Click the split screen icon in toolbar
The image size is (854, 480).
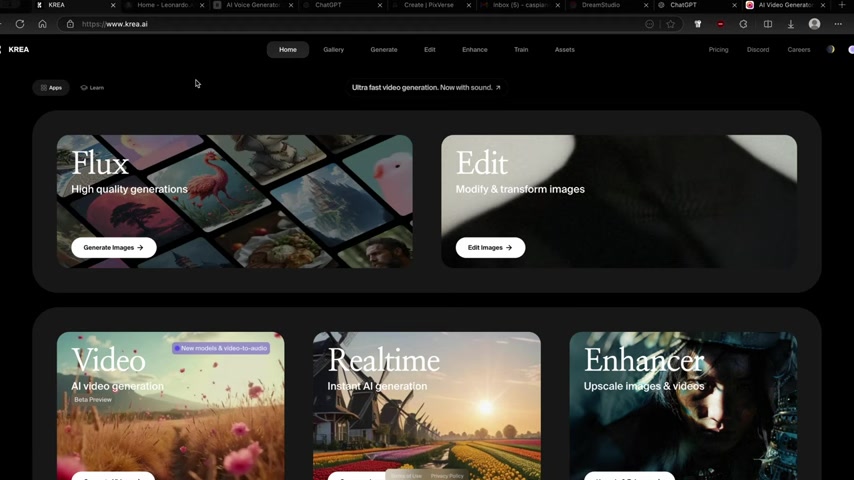(767, 24)
